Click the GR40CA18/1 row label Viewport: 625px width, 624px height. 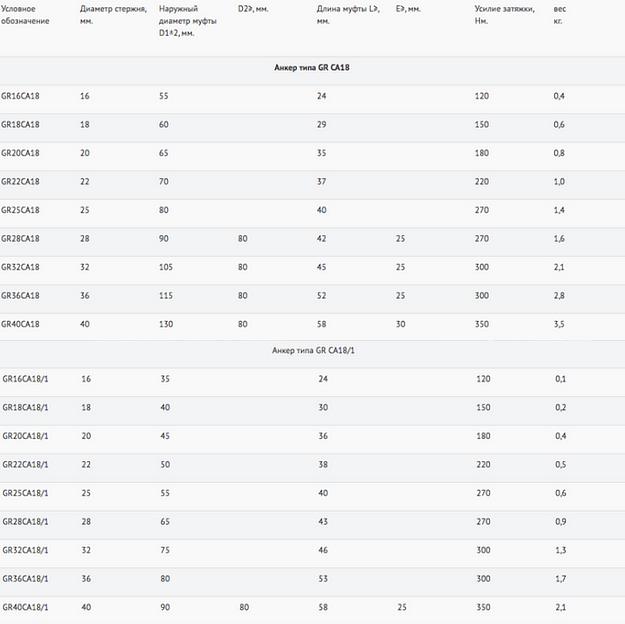click(26, 607)
